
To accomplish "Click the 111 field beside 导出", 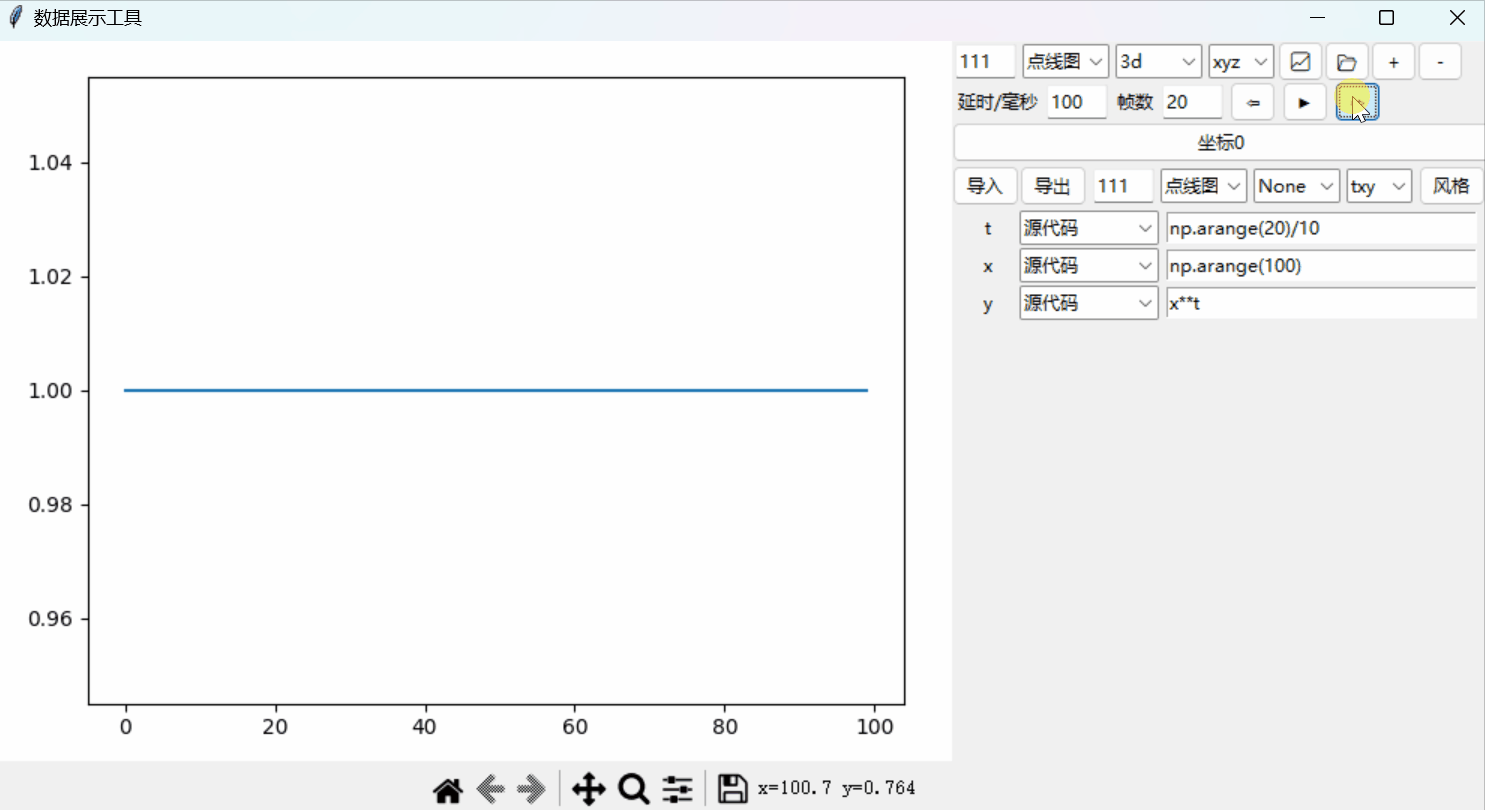I will coord(1124,186).
